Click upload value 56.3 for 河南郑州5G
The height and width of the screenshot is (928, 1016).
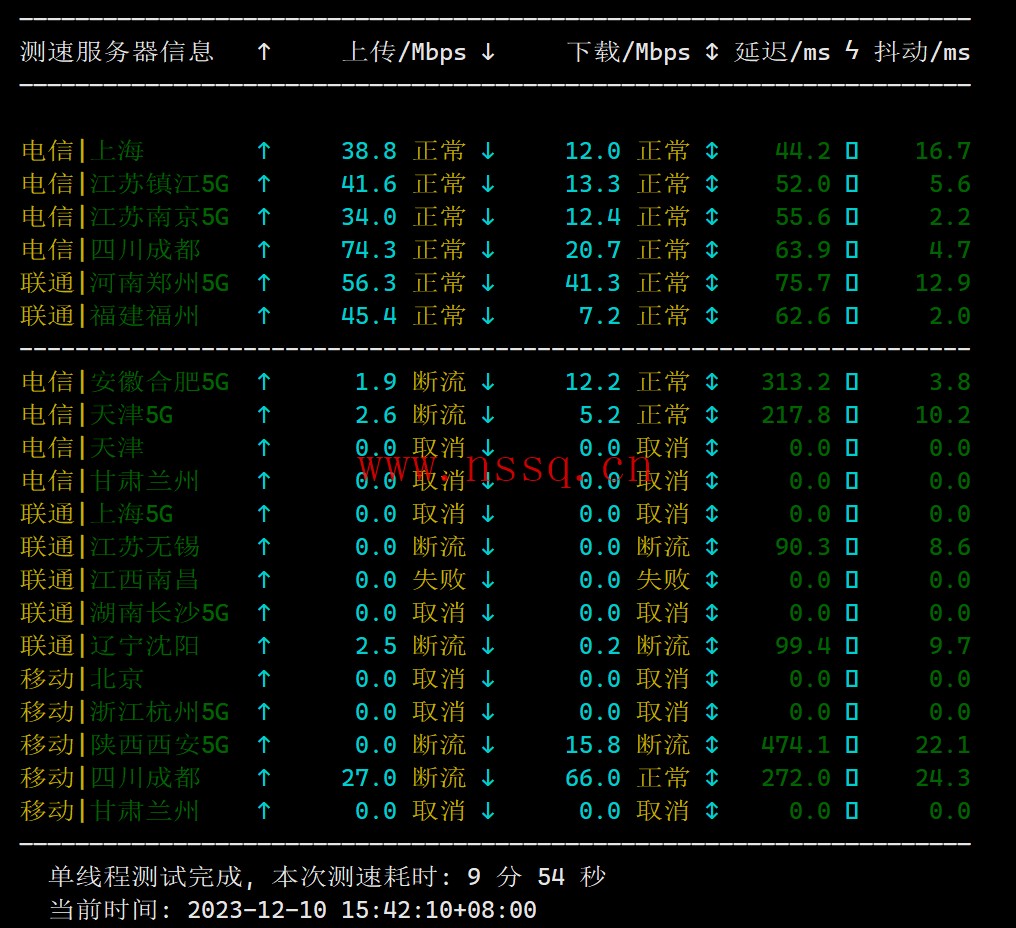coord(369,283)
